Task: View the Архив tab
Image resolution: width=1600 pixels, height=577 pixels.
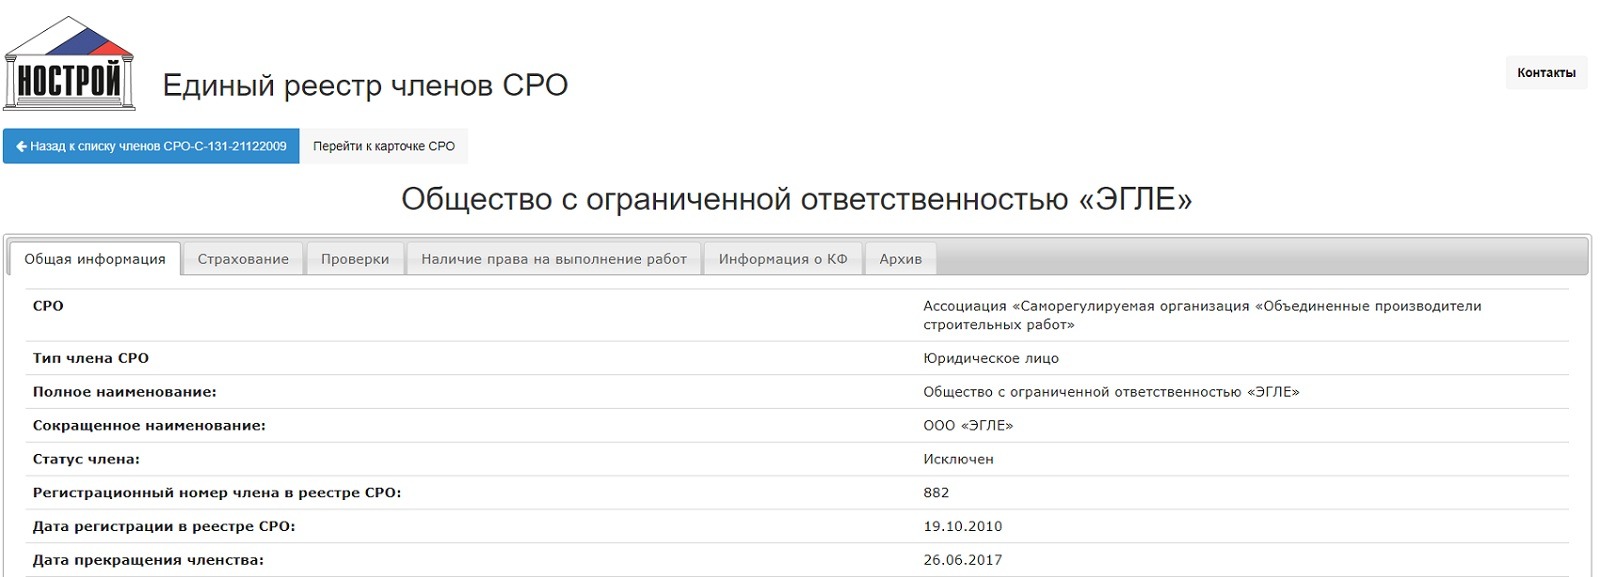Action: tap(900, 259)
